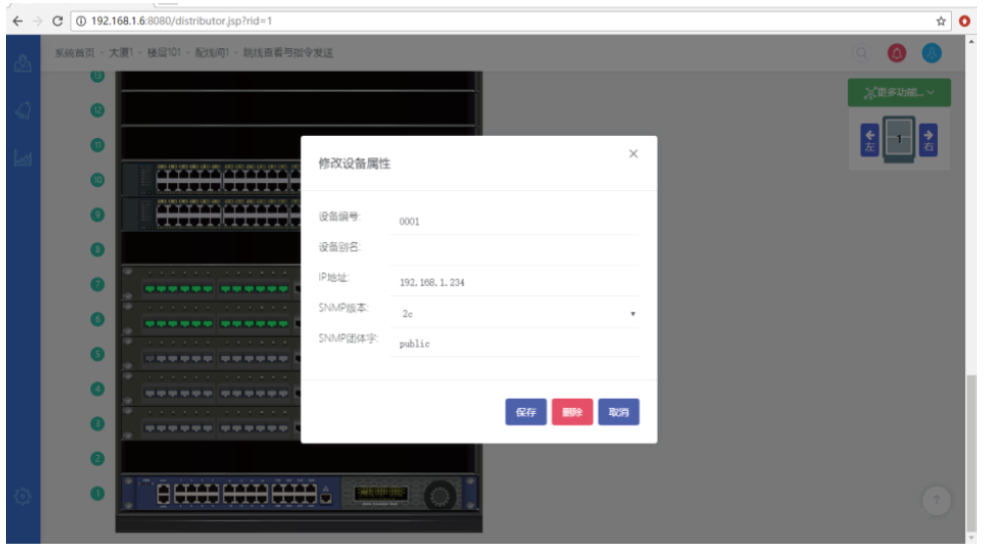This screenshot has height=553, width=984.
Task: Click the 取消 cancel button
Action: coord(618,412)
